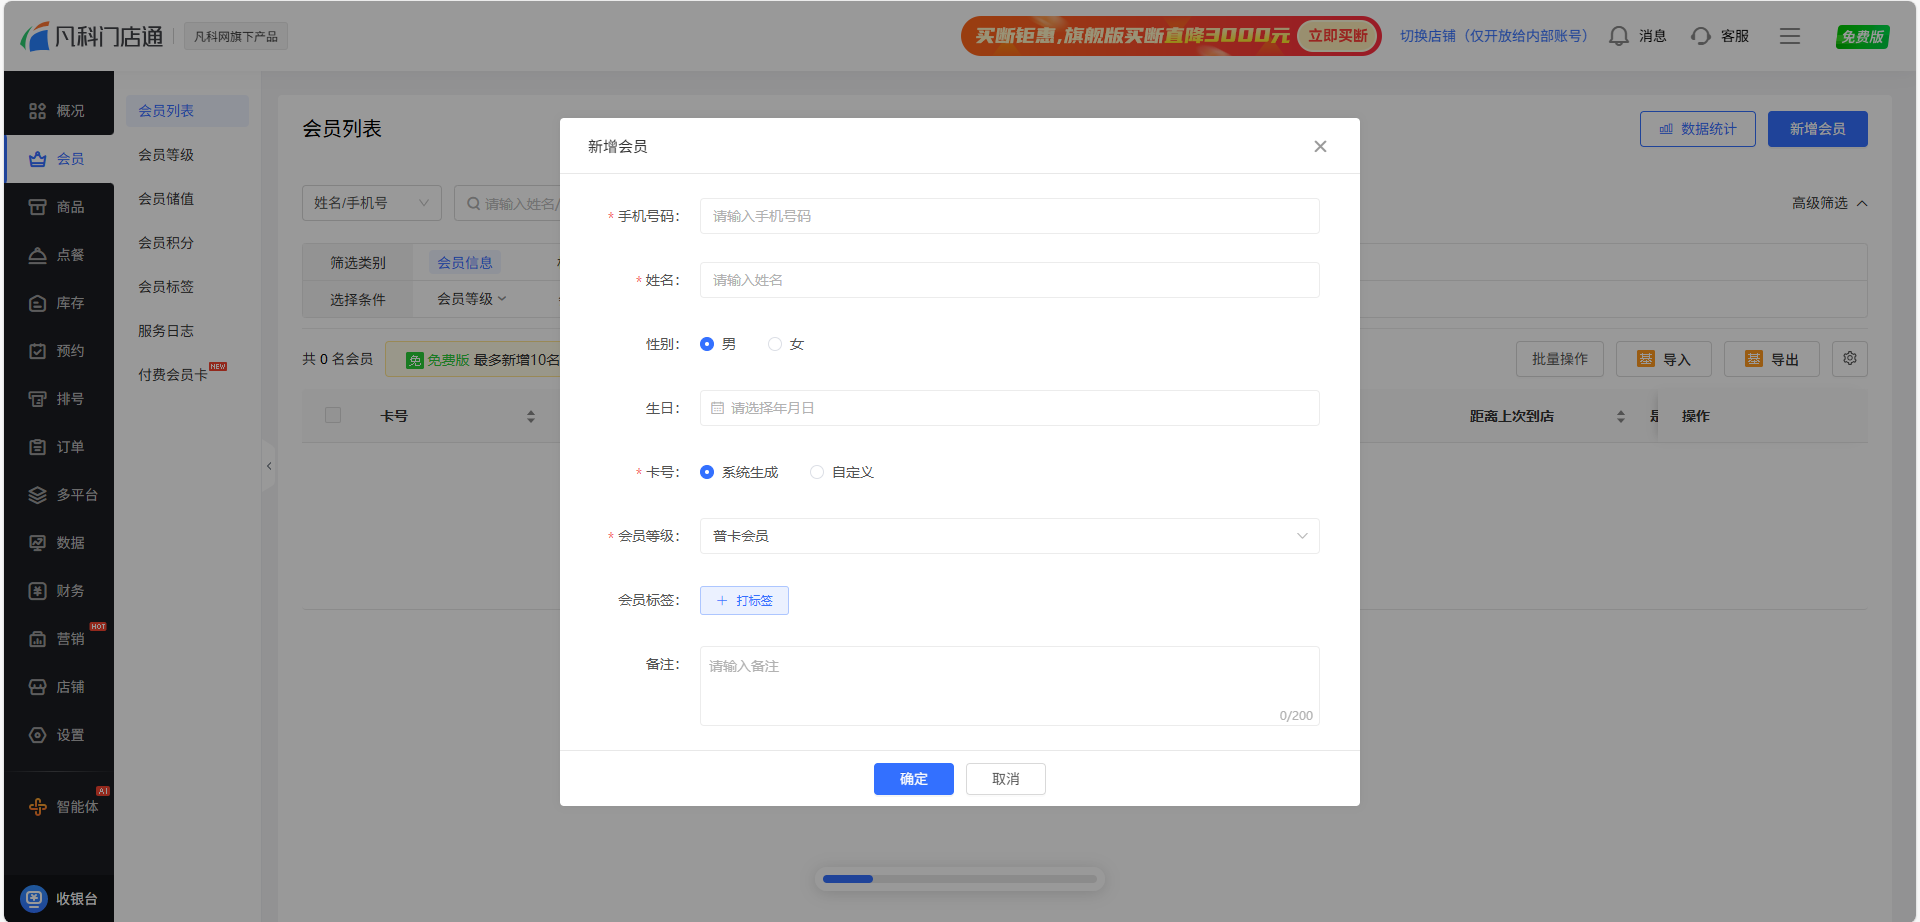Open customer service headset icon
This screenshot has width=1920, height=922.
point(1700,36)
